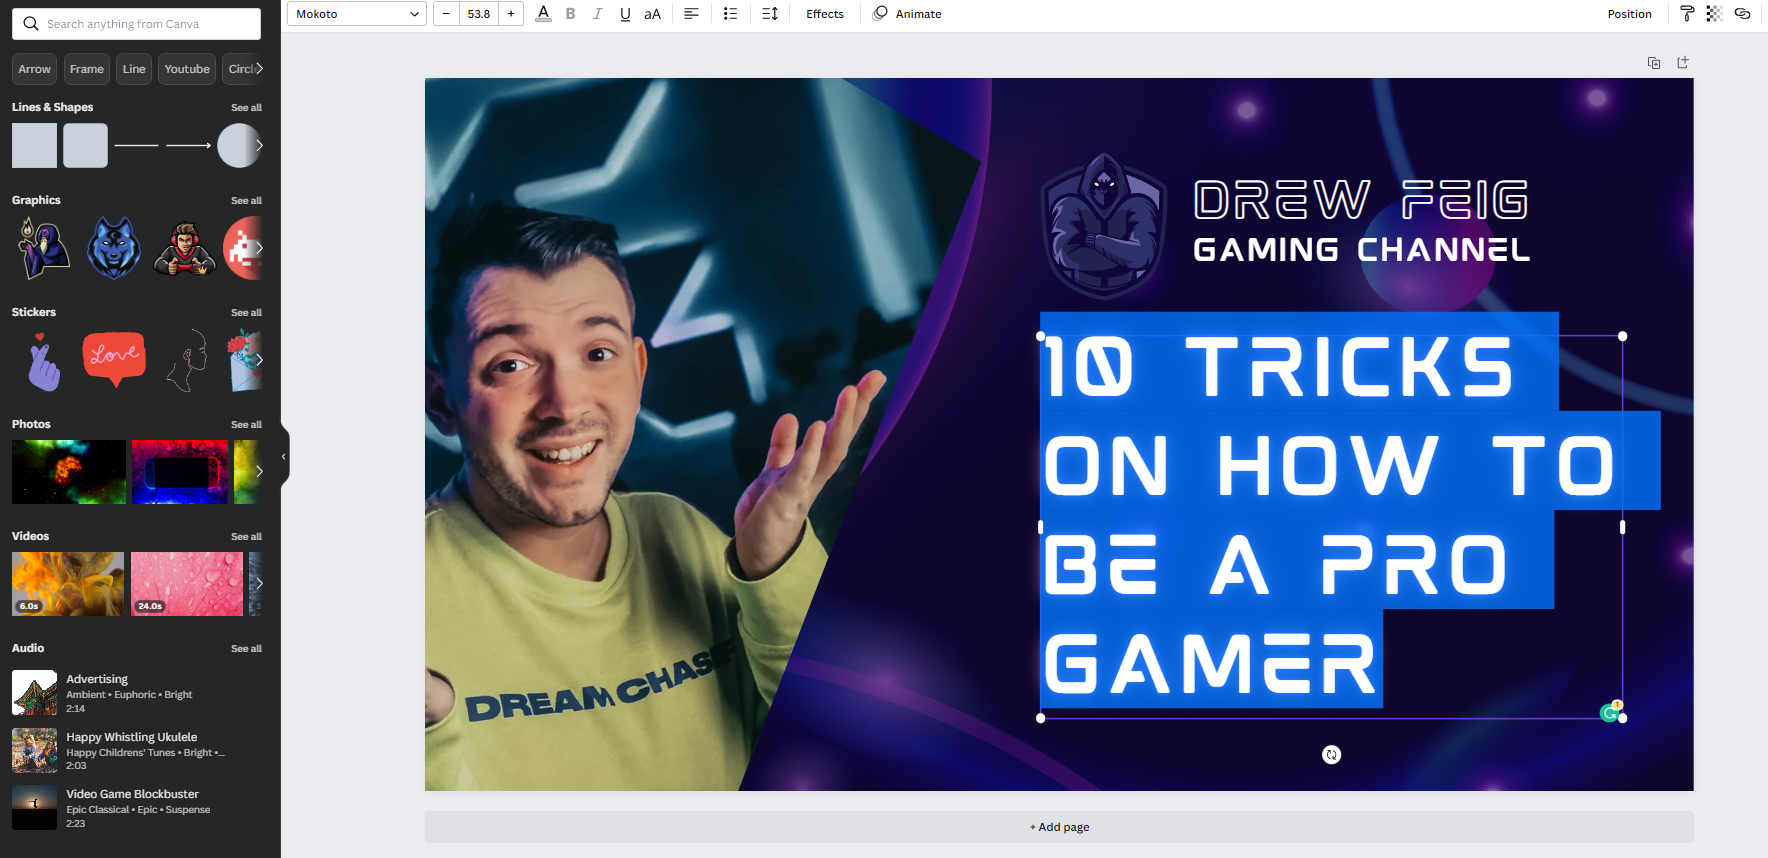Copy style with the paint roller icon
This screenshot has height=858, width=1768.
(x=1687, y=14)
